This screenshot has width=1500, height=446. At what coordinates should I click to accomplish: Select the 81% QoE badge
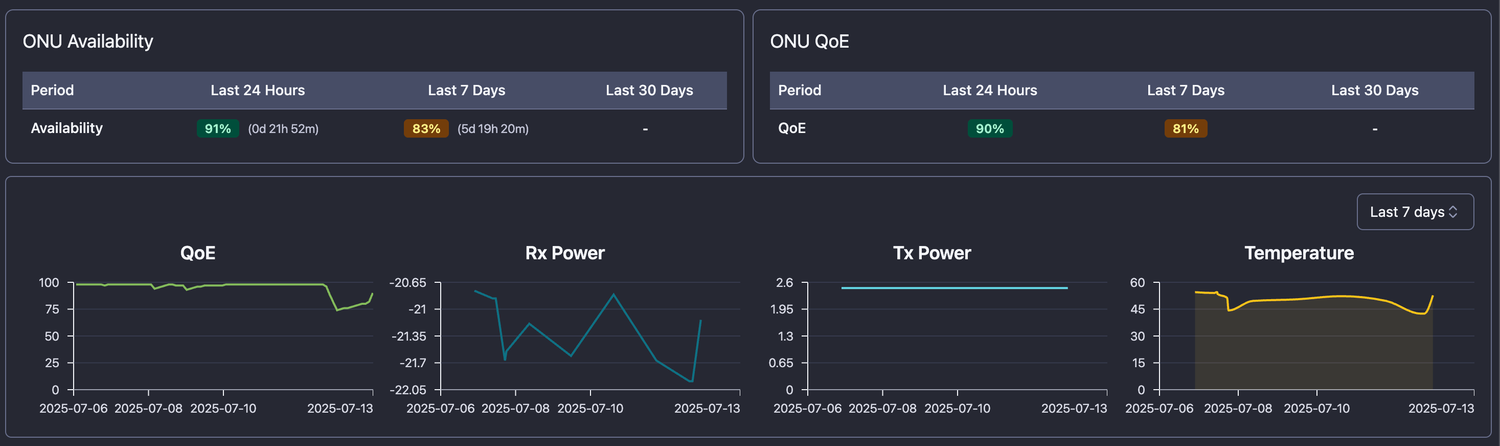tap(1186, 129)
